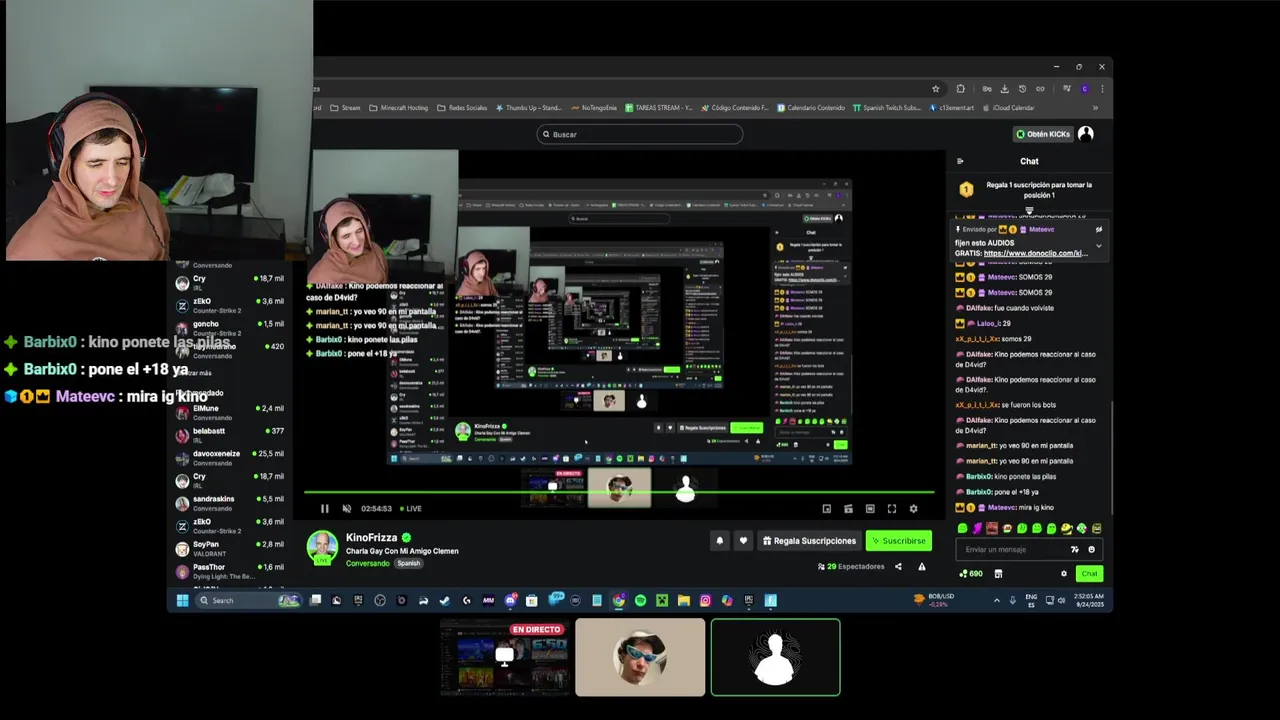Image resolution: width=1280 pixels, height=720 pixels.
Task: Jump to LIVE in the player
Action: (x=410, y=509)
